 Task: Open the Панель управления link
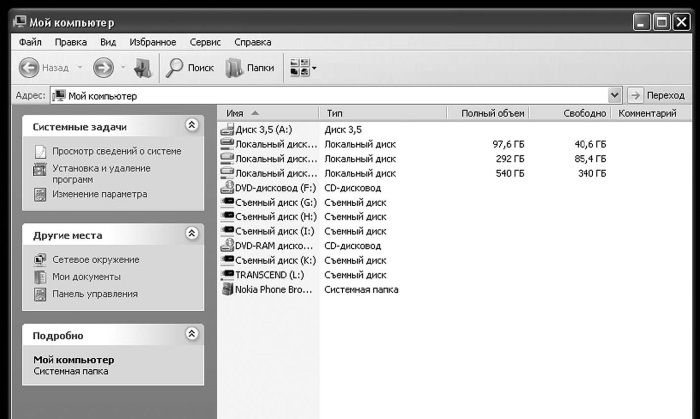point(95,294)
